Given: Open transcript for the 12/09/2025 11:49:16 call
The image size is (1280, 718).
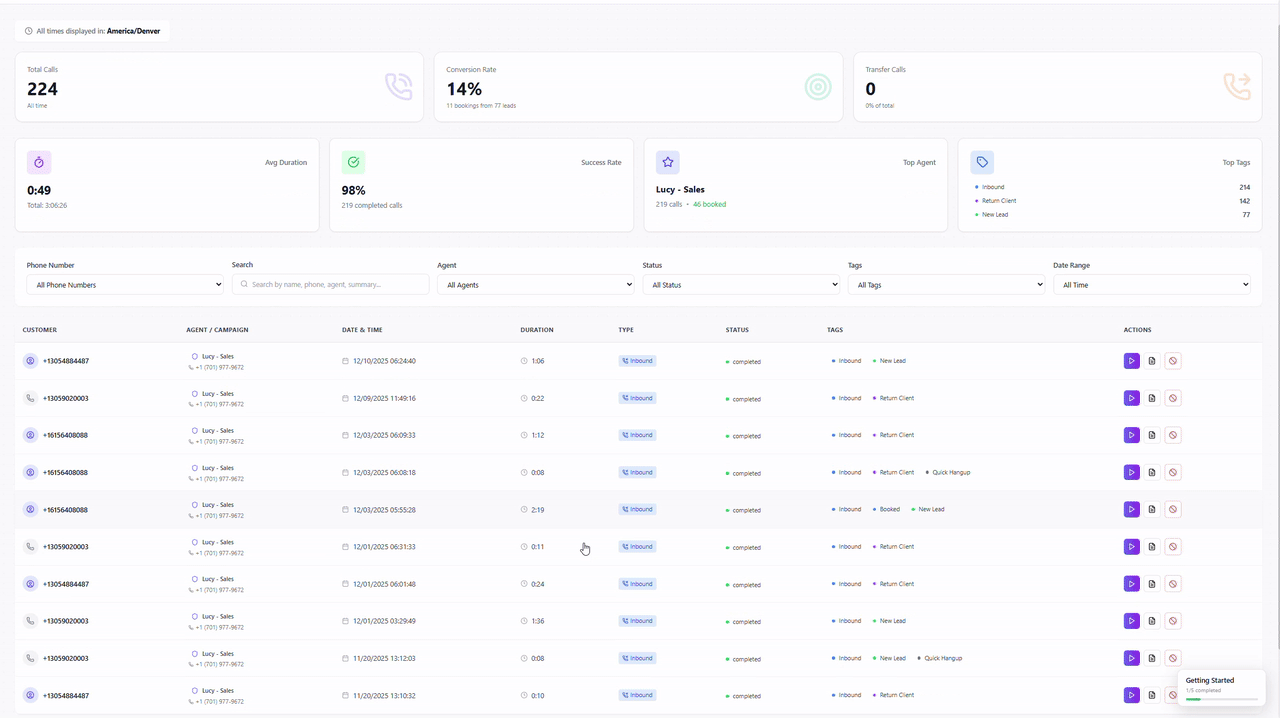Looking at the screenshot, I should pyautogui.click(x=1152, y=398).
